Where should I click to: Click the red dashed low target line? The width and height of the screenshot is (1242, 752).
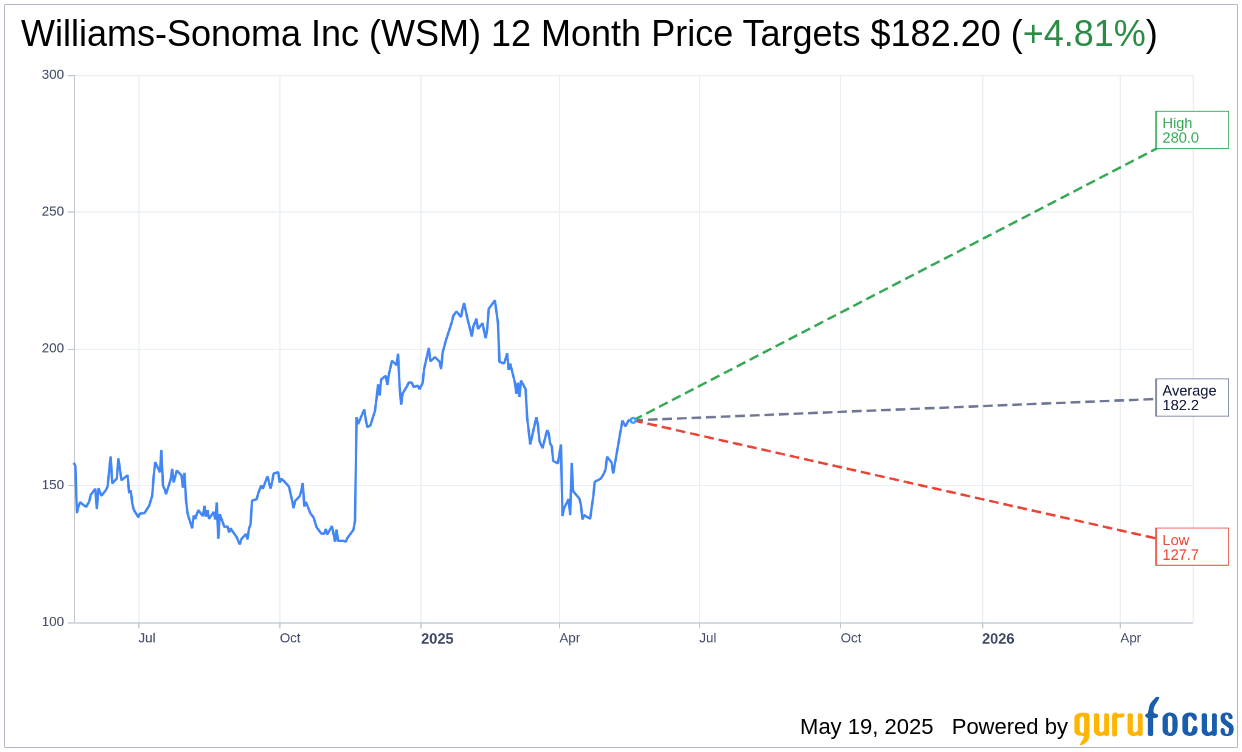pos(895,479)
